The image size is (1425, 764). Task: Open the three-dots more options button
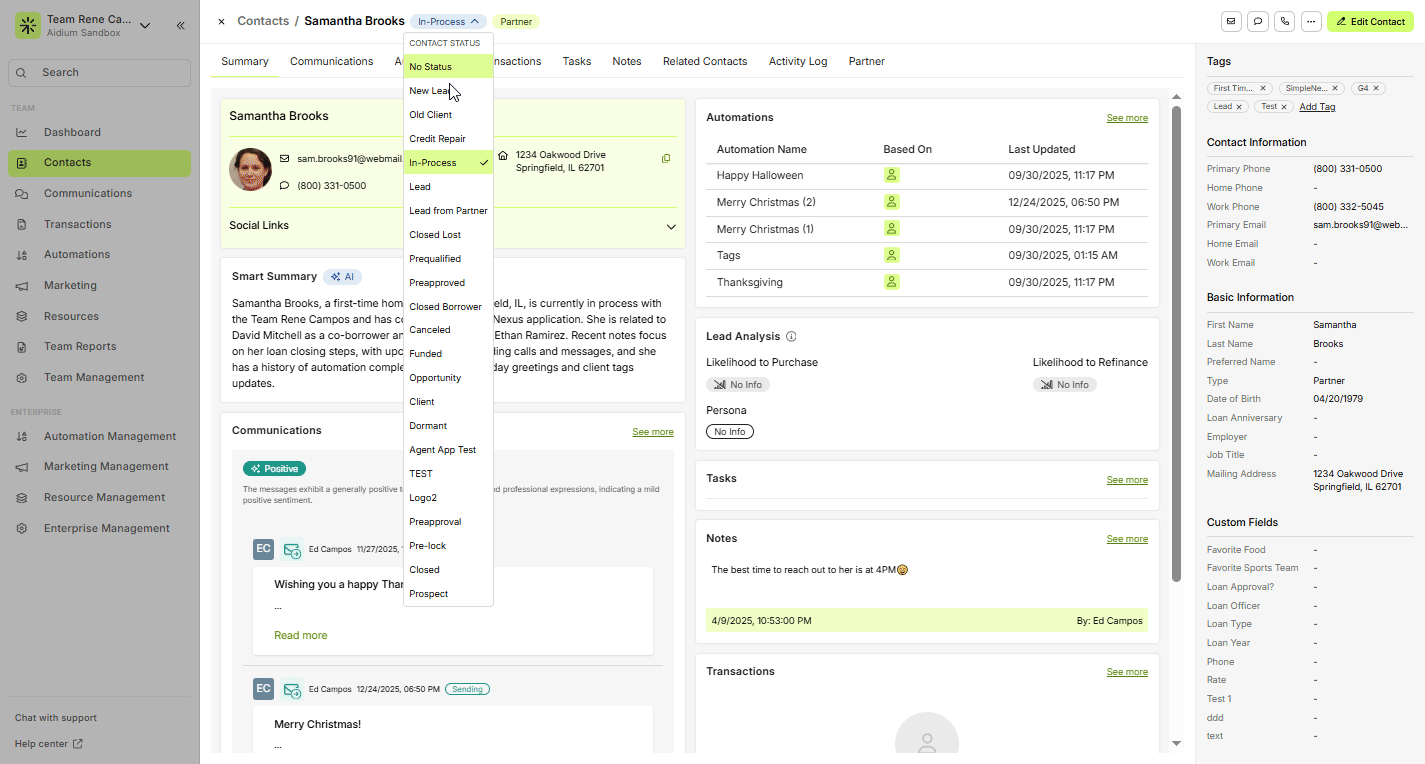click(1311, 22)
